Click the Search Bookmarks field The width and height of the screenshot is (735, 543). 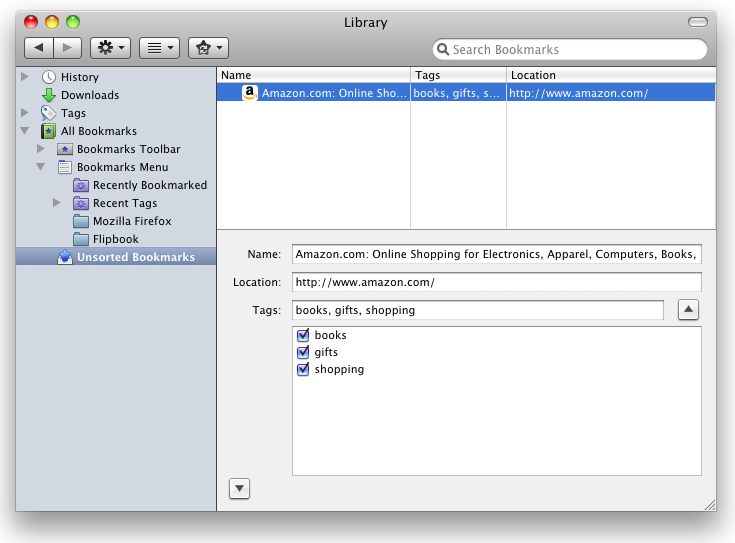coord(570,49)
